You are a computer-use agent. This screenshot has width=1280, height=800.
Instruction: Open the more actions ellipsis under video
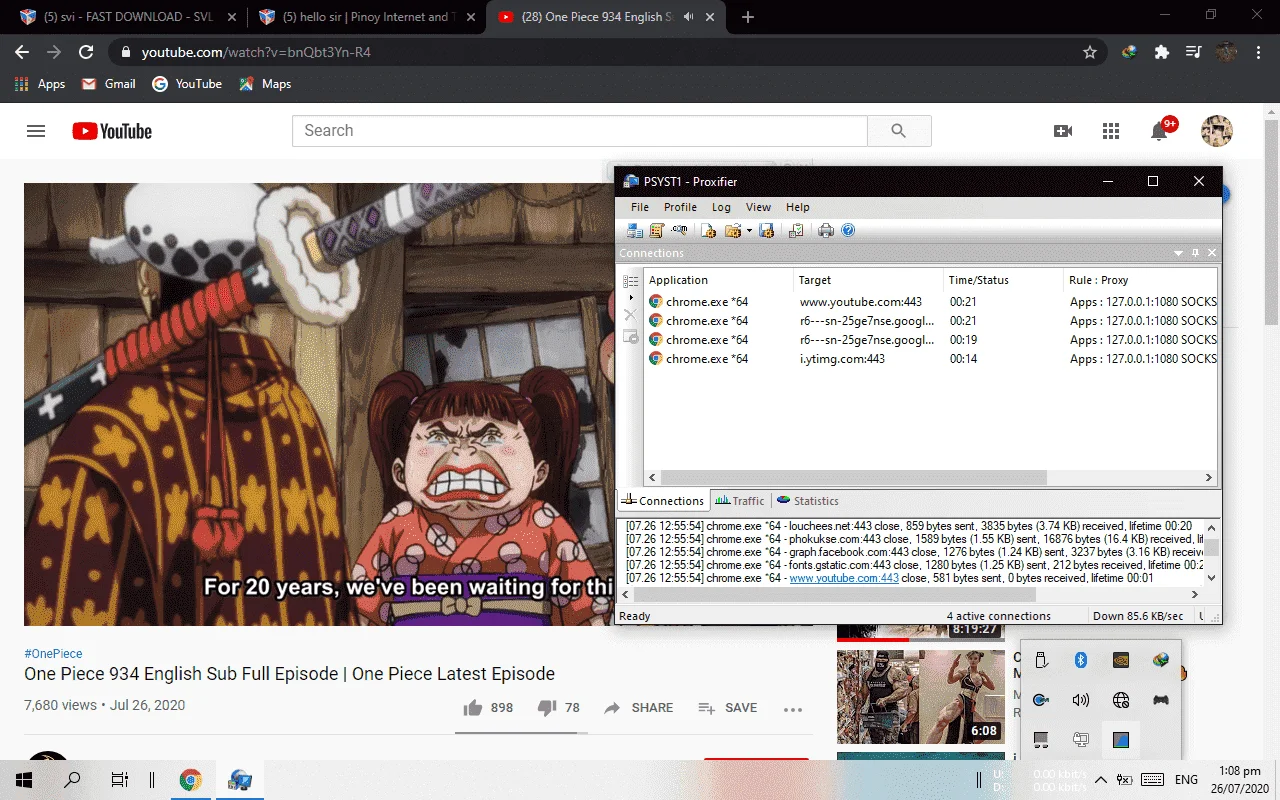tap(793, 709)
